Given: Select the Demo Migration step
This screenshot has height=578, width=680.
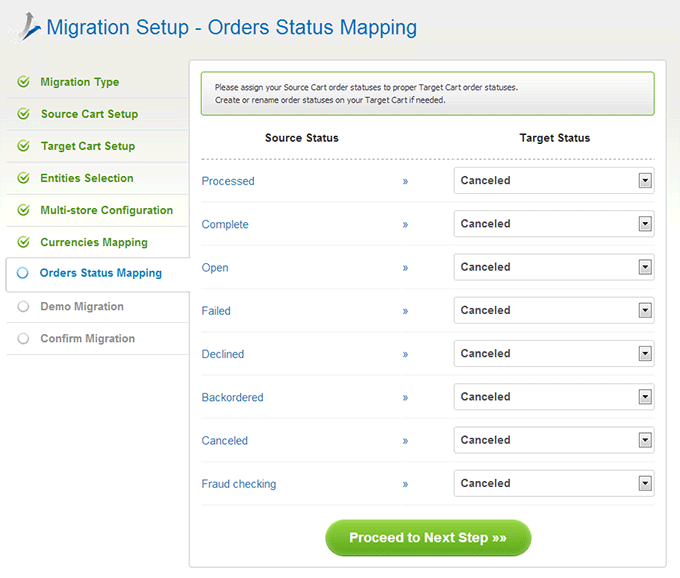Looking at the screenshot, I should tap(82, 307).
